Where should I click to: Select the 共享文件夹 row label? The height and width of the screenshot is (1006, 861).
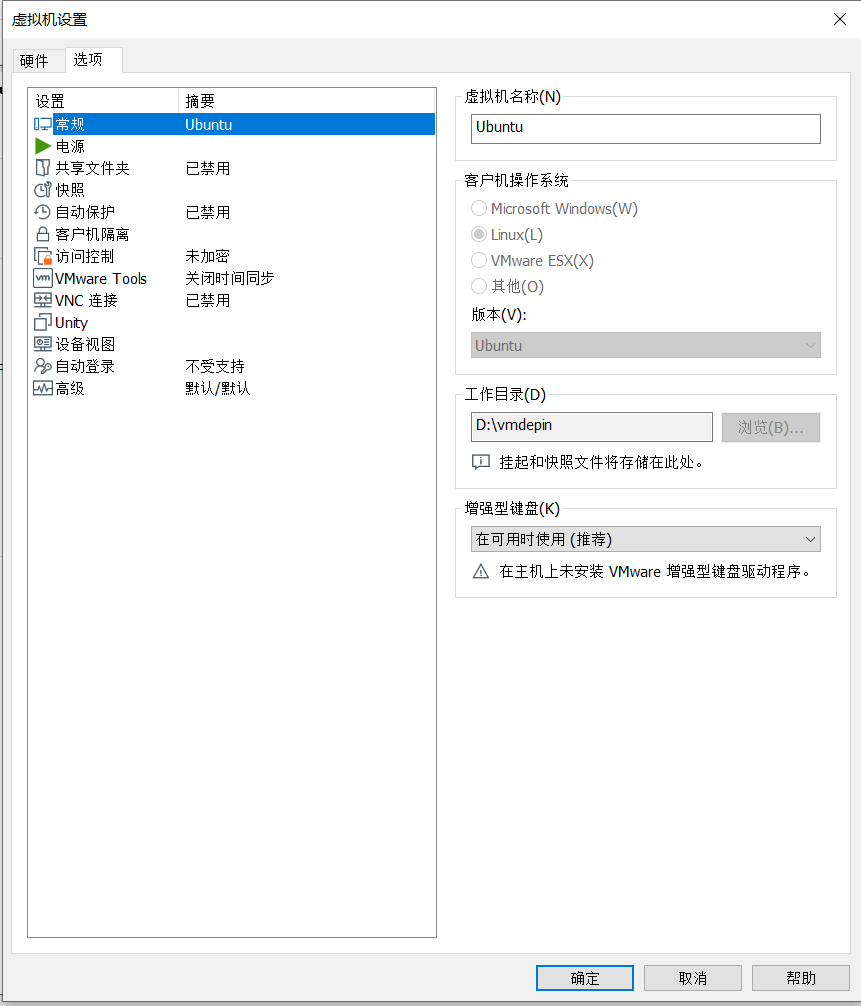92,168
